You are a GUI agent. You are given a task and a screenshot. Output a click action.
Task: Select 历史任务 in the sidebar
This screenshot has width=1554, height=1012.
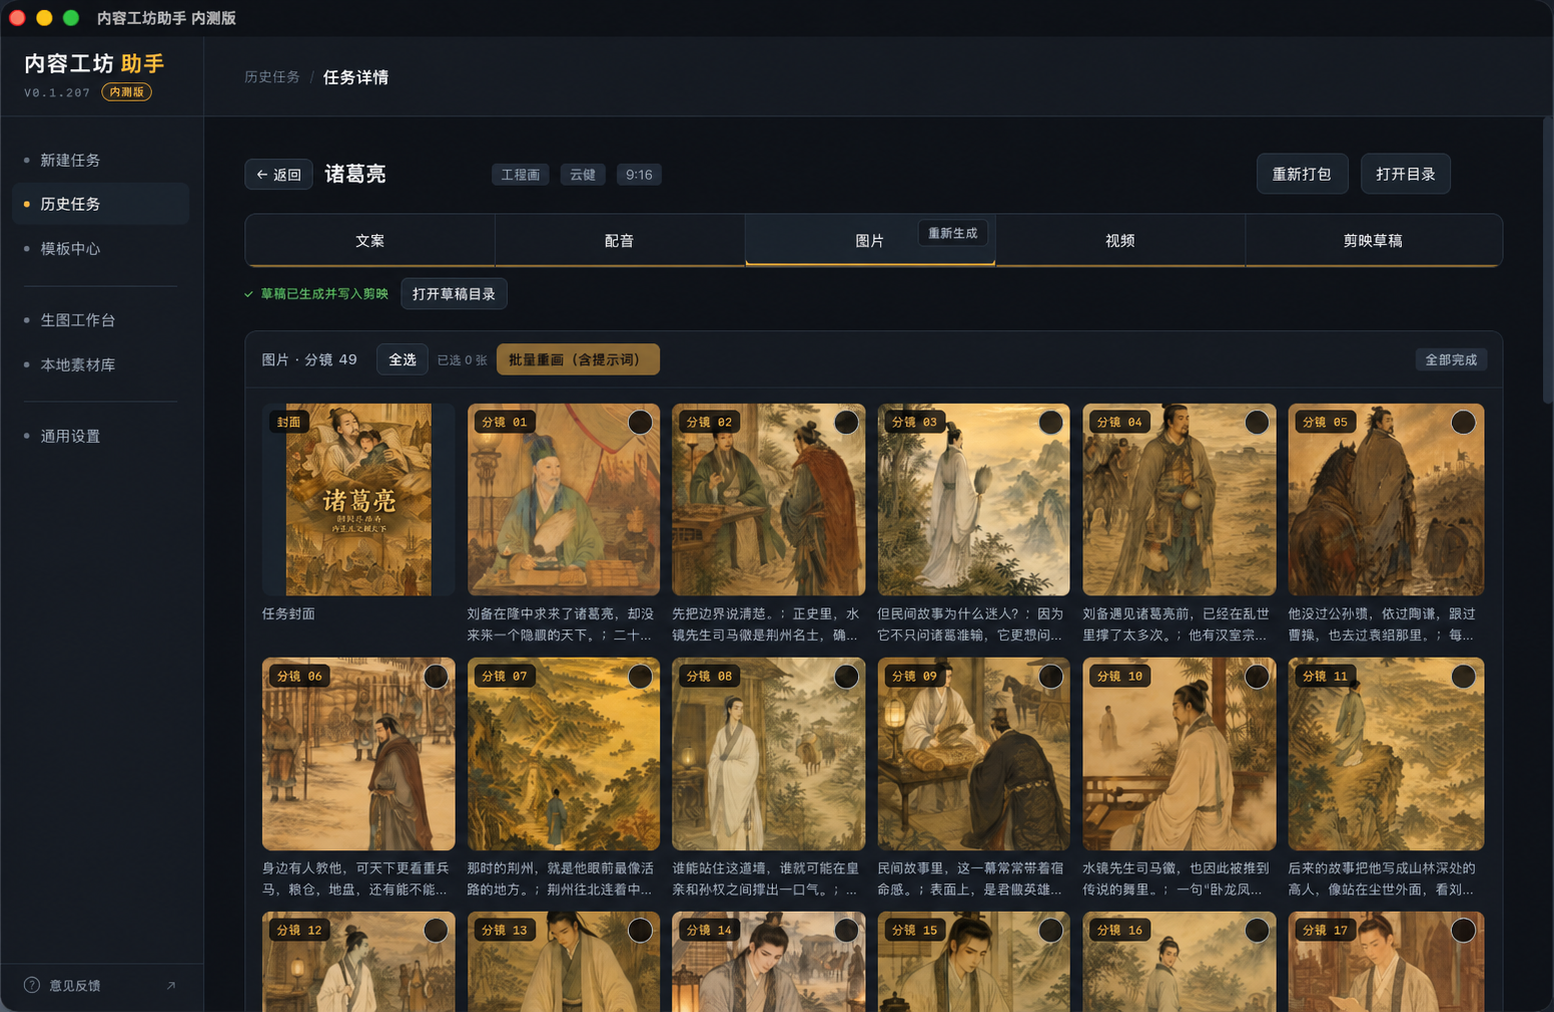point(100,204)
